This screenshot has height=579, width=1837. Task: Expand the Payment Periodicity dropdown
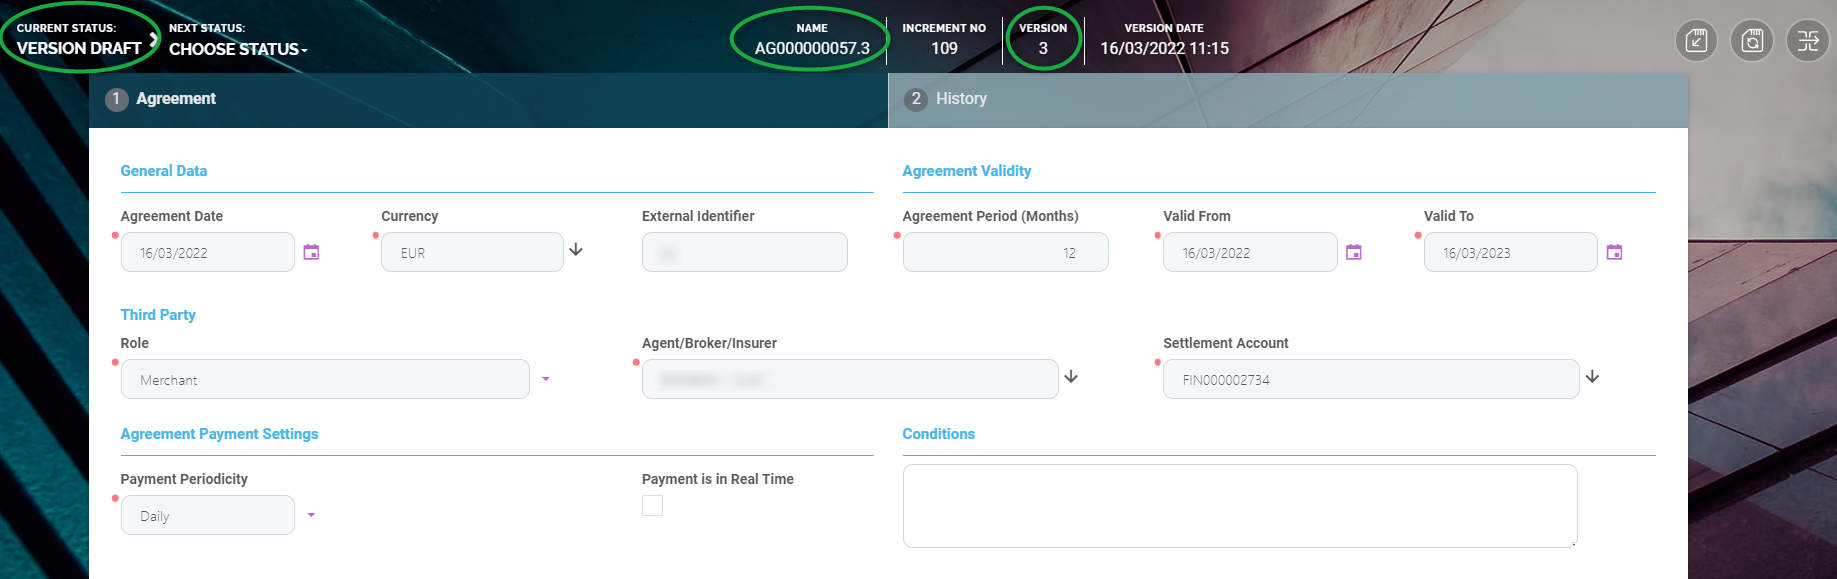311,515
